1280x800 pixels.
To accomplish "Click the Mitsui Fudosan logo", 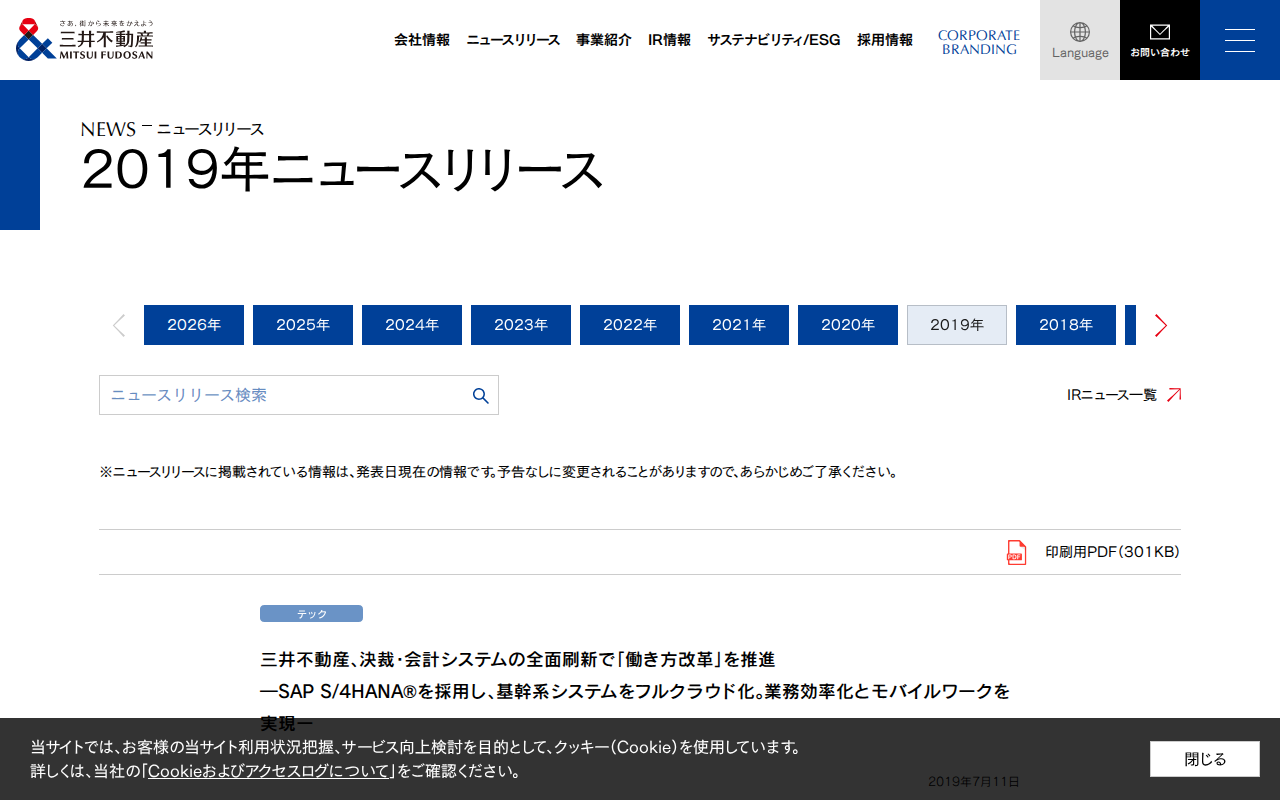I will coord(85,40).
